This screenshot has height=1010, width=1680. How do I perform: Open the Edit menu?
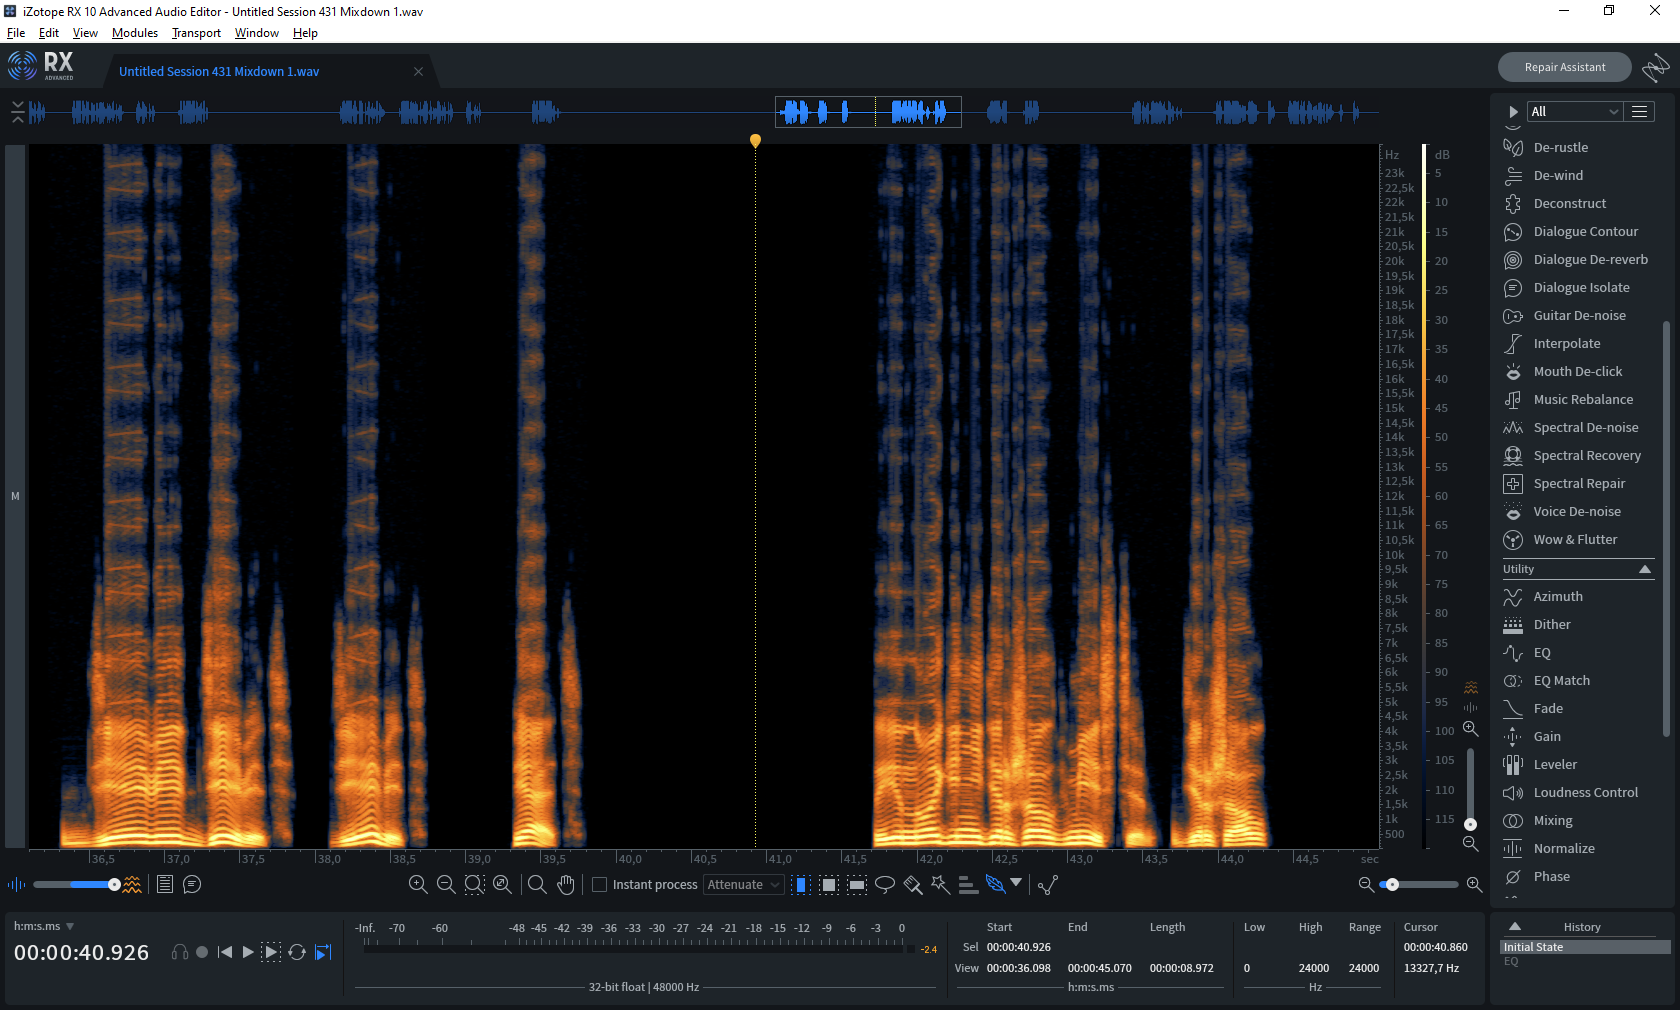[x=49, y=33]
